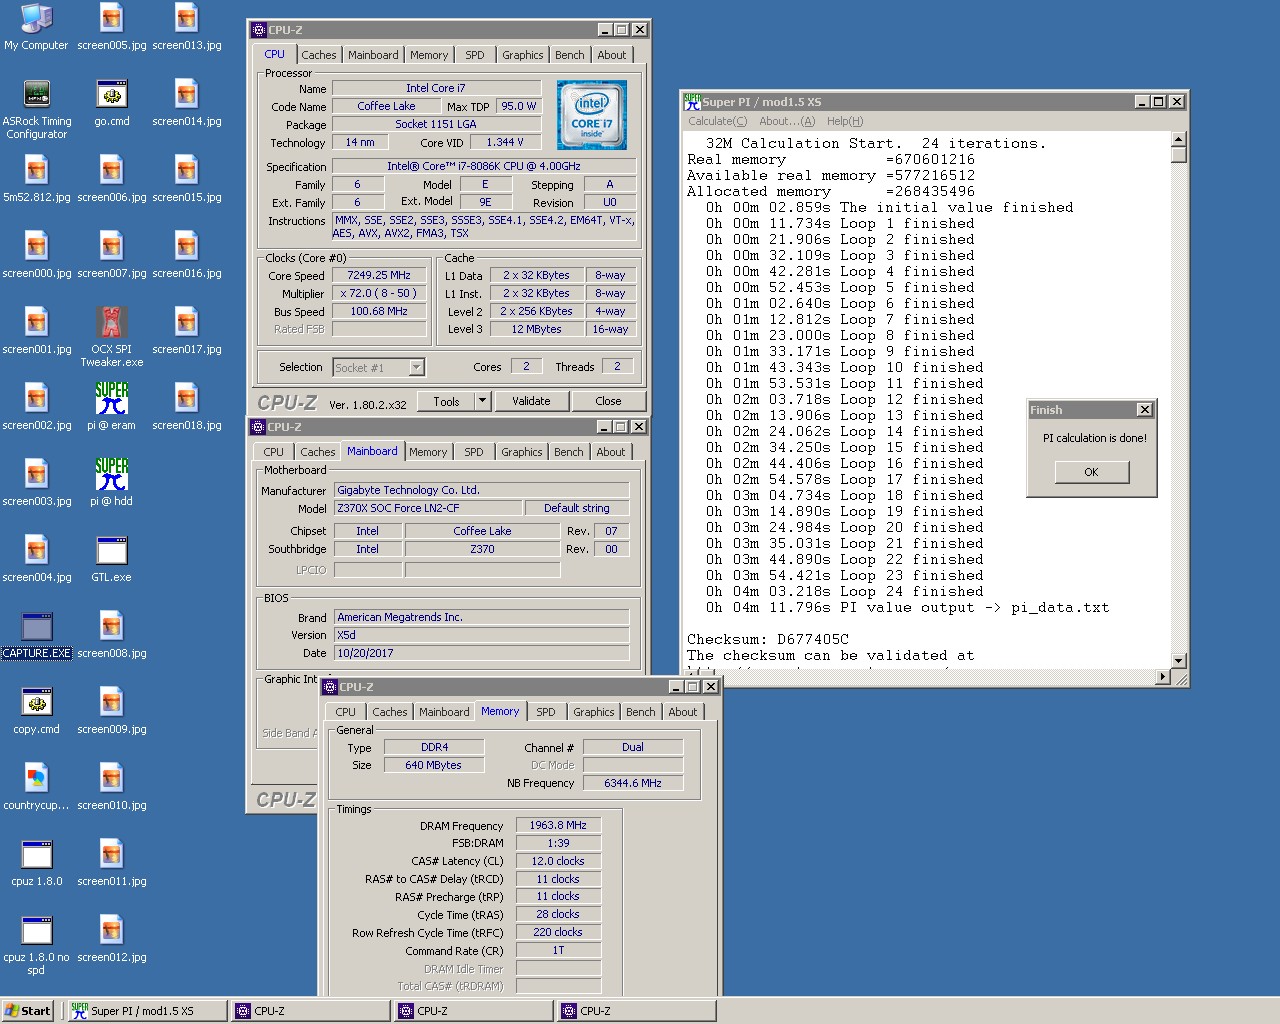Confirm OK in the Finish dialog
The height and width of the screenshot is (1024, 1280).
pos(1091,472)
